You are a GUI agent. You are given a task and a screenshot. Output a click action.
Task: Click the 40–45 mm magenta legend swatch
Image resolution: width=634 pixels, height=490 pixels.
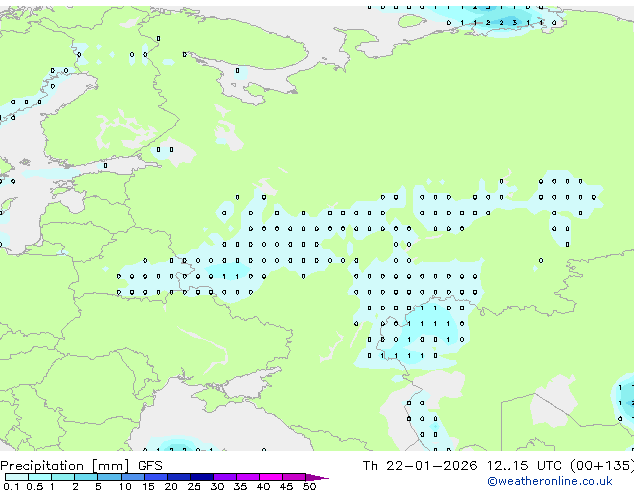pyautogui.click(x=271, y=477)
